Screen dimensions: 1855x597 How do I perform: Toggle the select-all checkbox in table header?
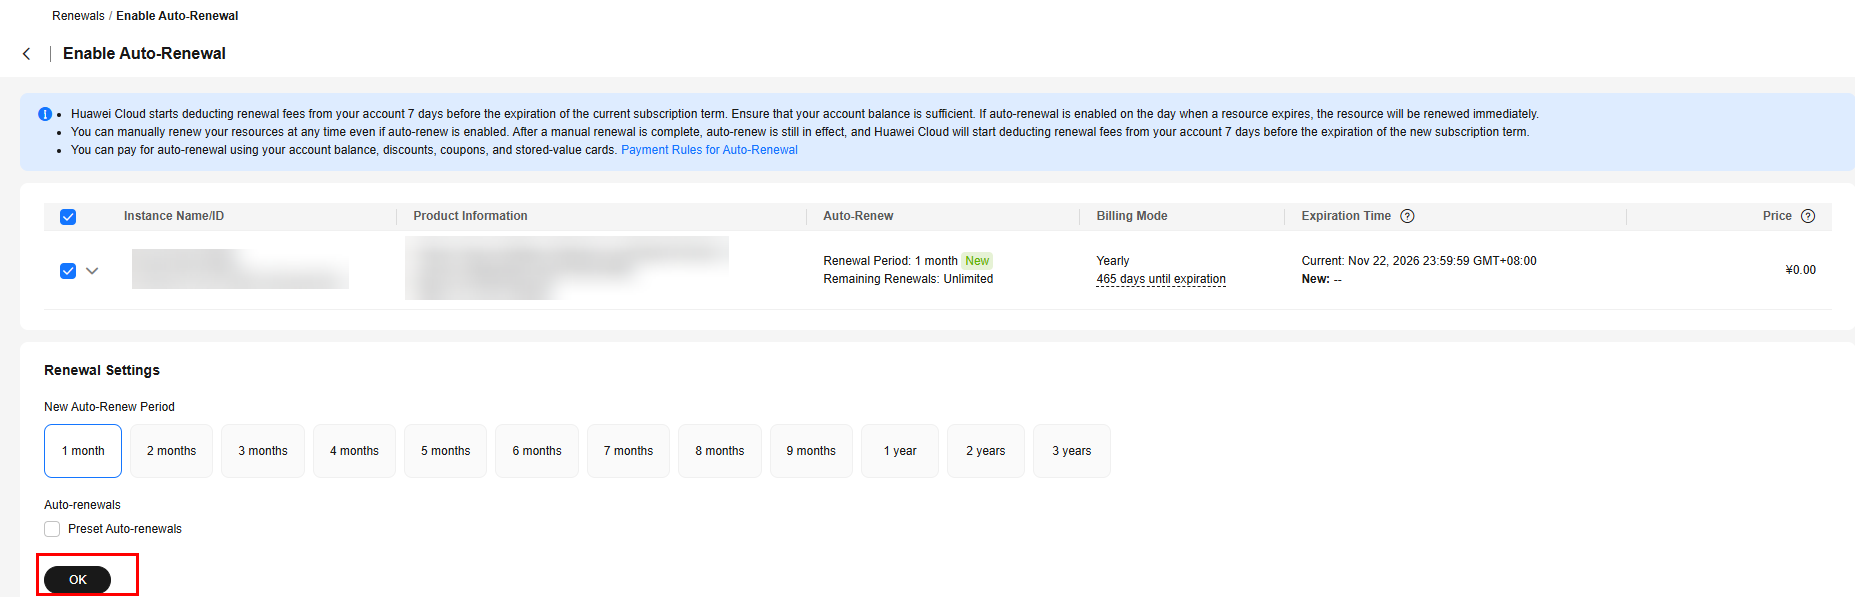(x=68, y=217)
